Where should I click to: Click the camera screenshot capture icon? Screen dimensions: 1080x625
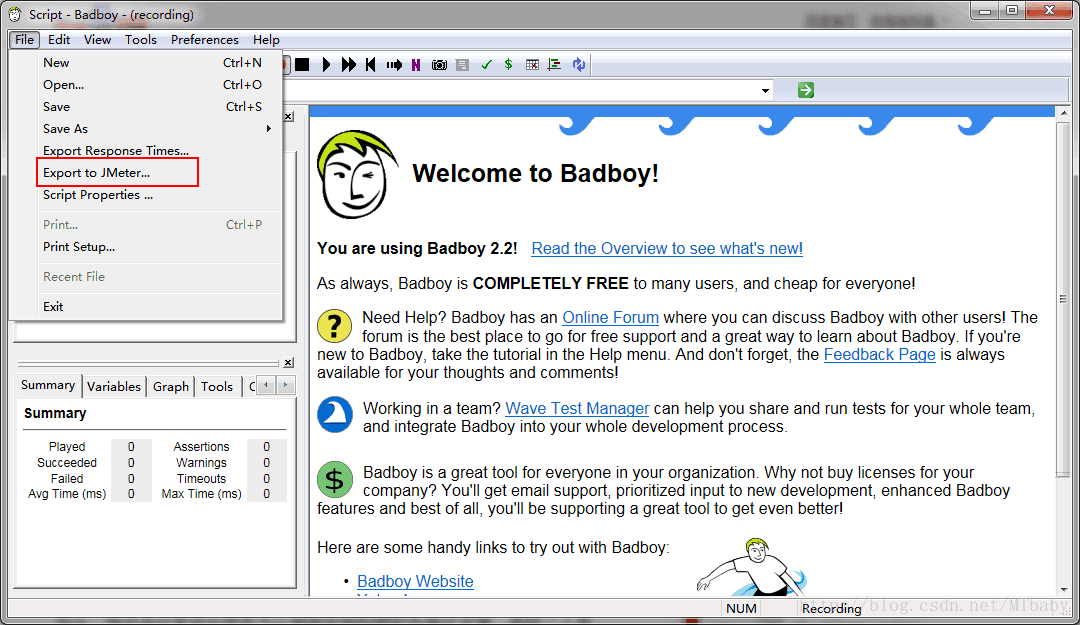tap(439, 65)
